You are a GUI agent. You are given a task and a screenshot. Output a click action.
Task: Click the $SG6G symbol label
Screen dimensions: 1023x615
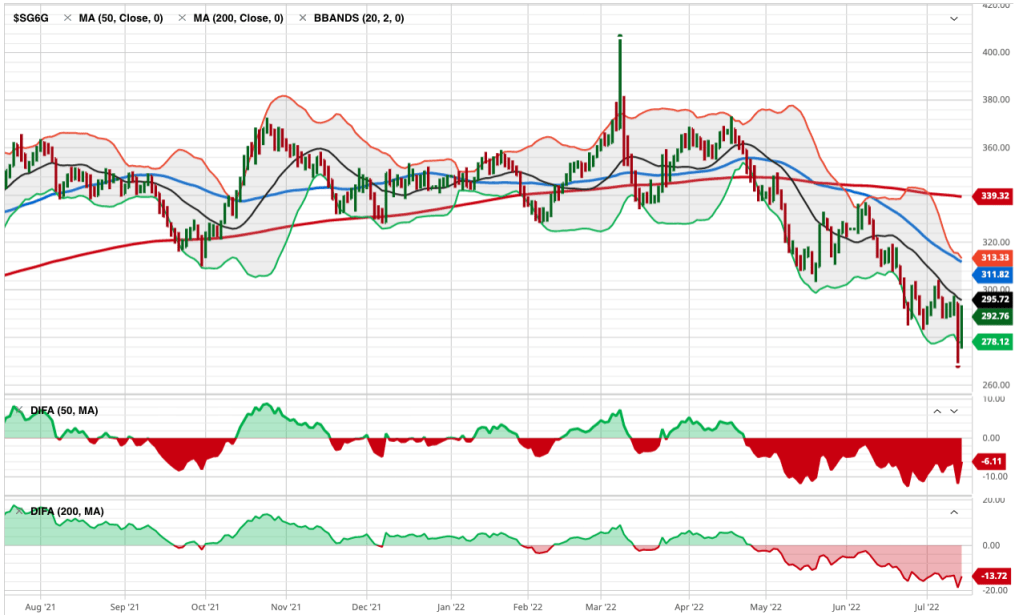(x=32, y=18)
